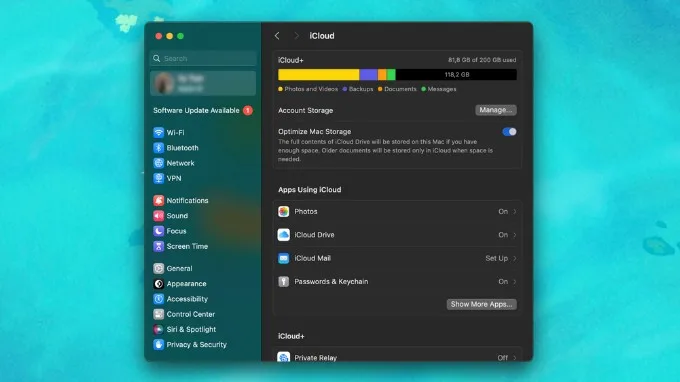The width and height of the screenshot is (680, 382).
Task: Click the Private Relay 'Off' status
Action: coord(503,358)
